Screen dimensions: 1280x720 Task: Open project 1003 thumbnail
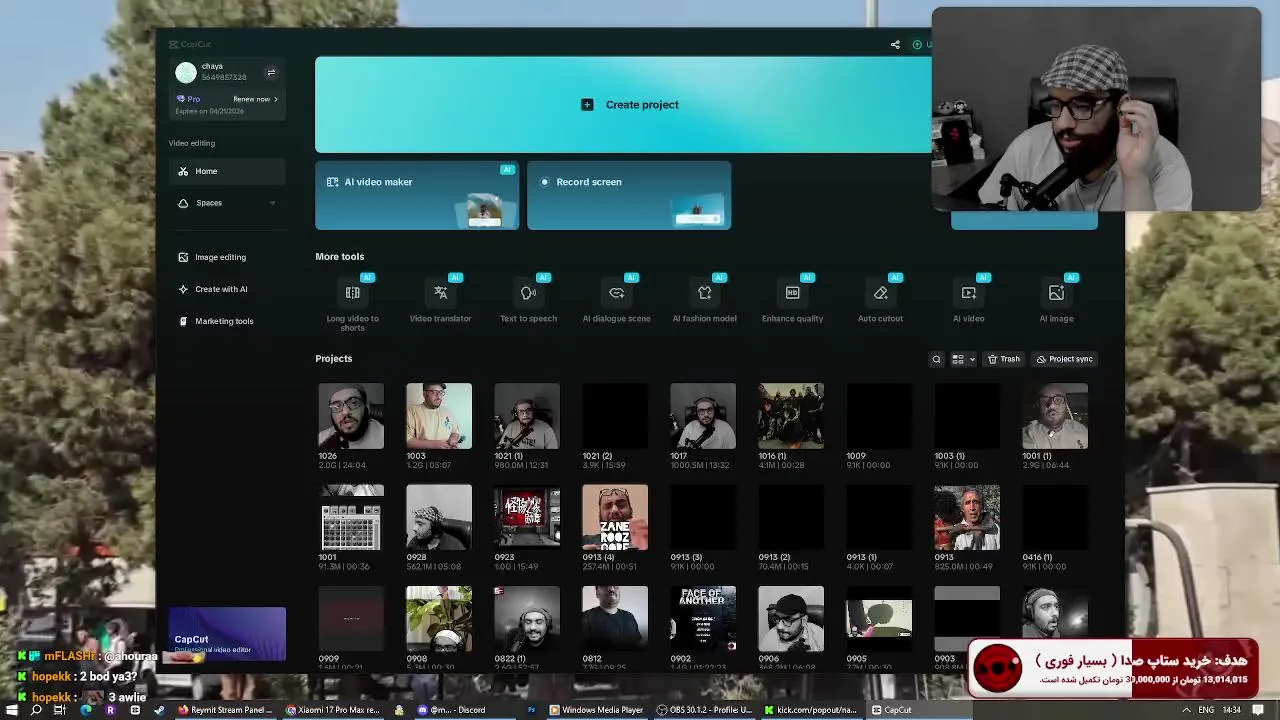coord(439,416)
